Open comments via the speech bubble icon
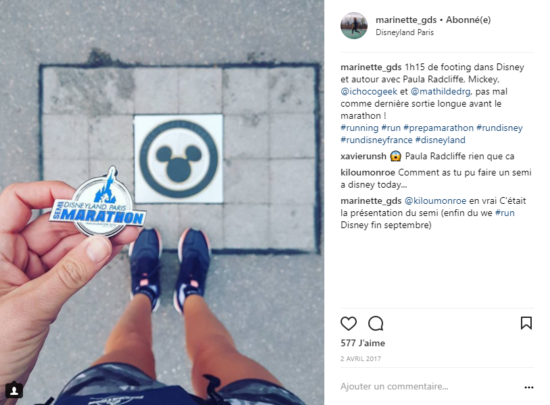The height and width of the screenshot is (405, 550). click(x=376, y=323)
